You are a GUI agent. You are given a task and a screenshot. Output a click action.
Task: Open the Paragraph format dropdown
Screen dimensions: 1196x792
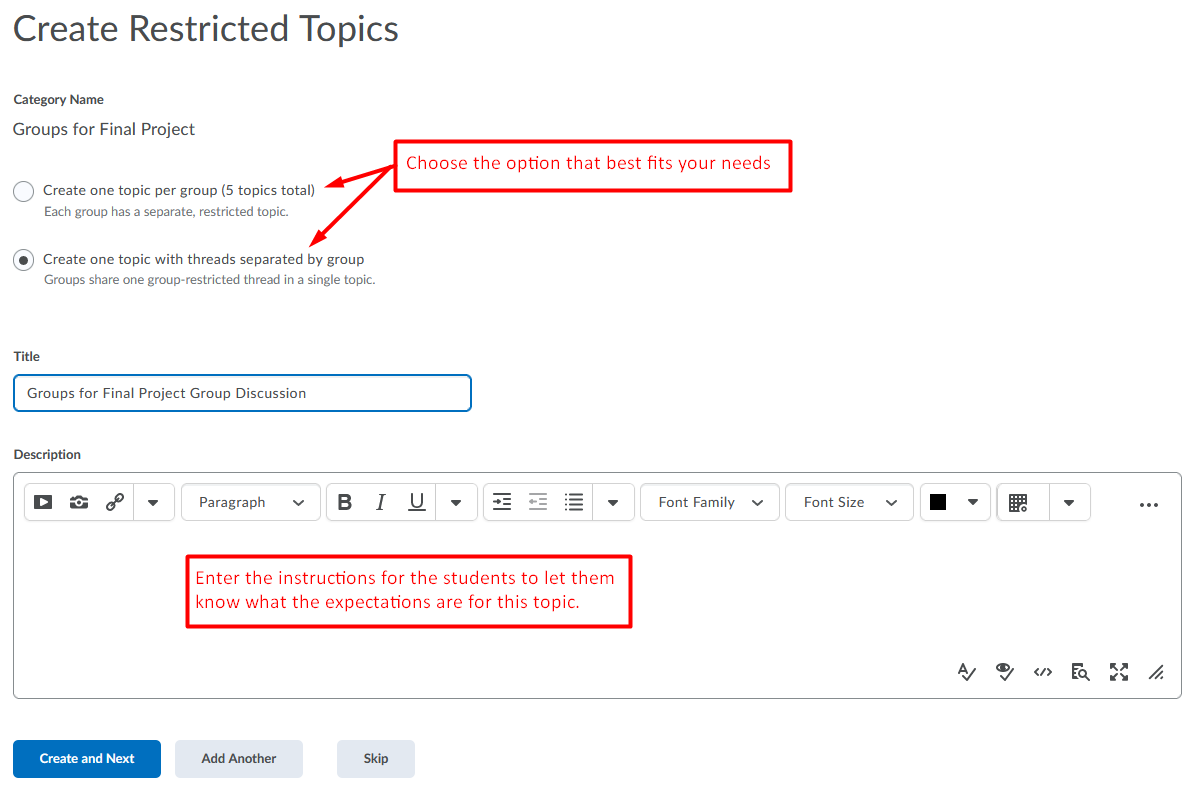[x=251, y=503]
